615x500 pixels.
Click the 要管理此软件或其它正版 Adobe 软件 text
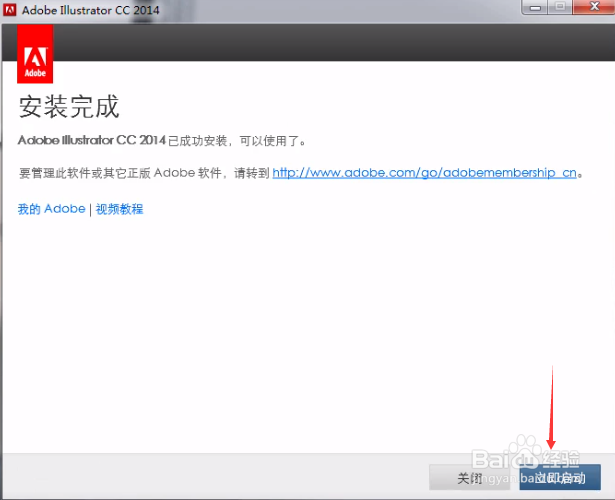pos(120,173)
